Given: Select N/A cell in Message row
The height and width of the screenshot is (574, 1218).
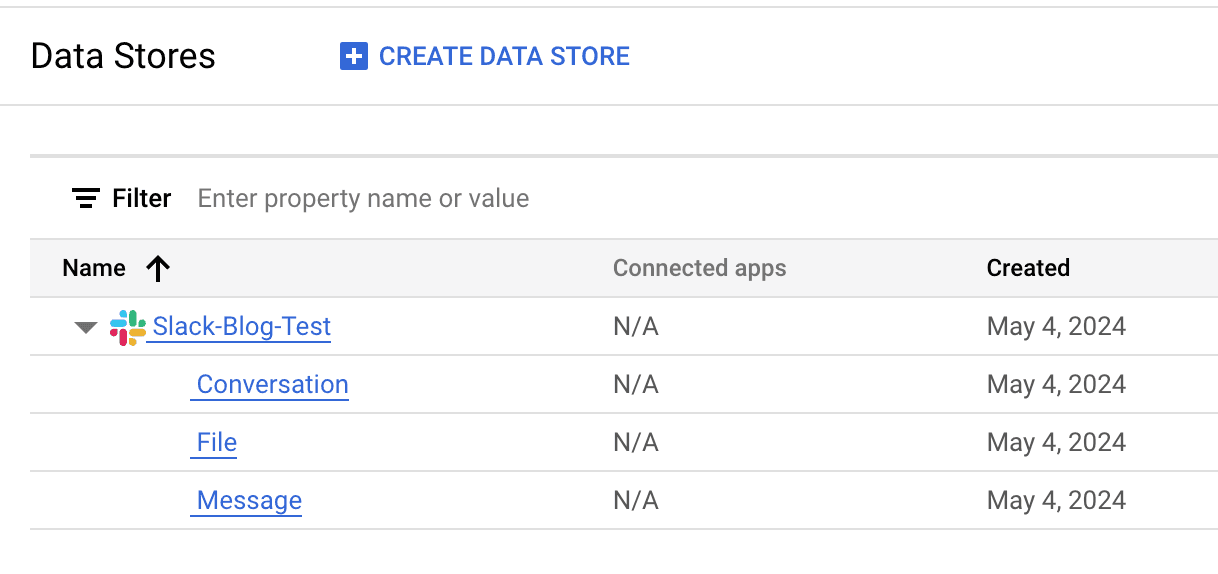Looking at the screenshot, I should pos(636,501).
